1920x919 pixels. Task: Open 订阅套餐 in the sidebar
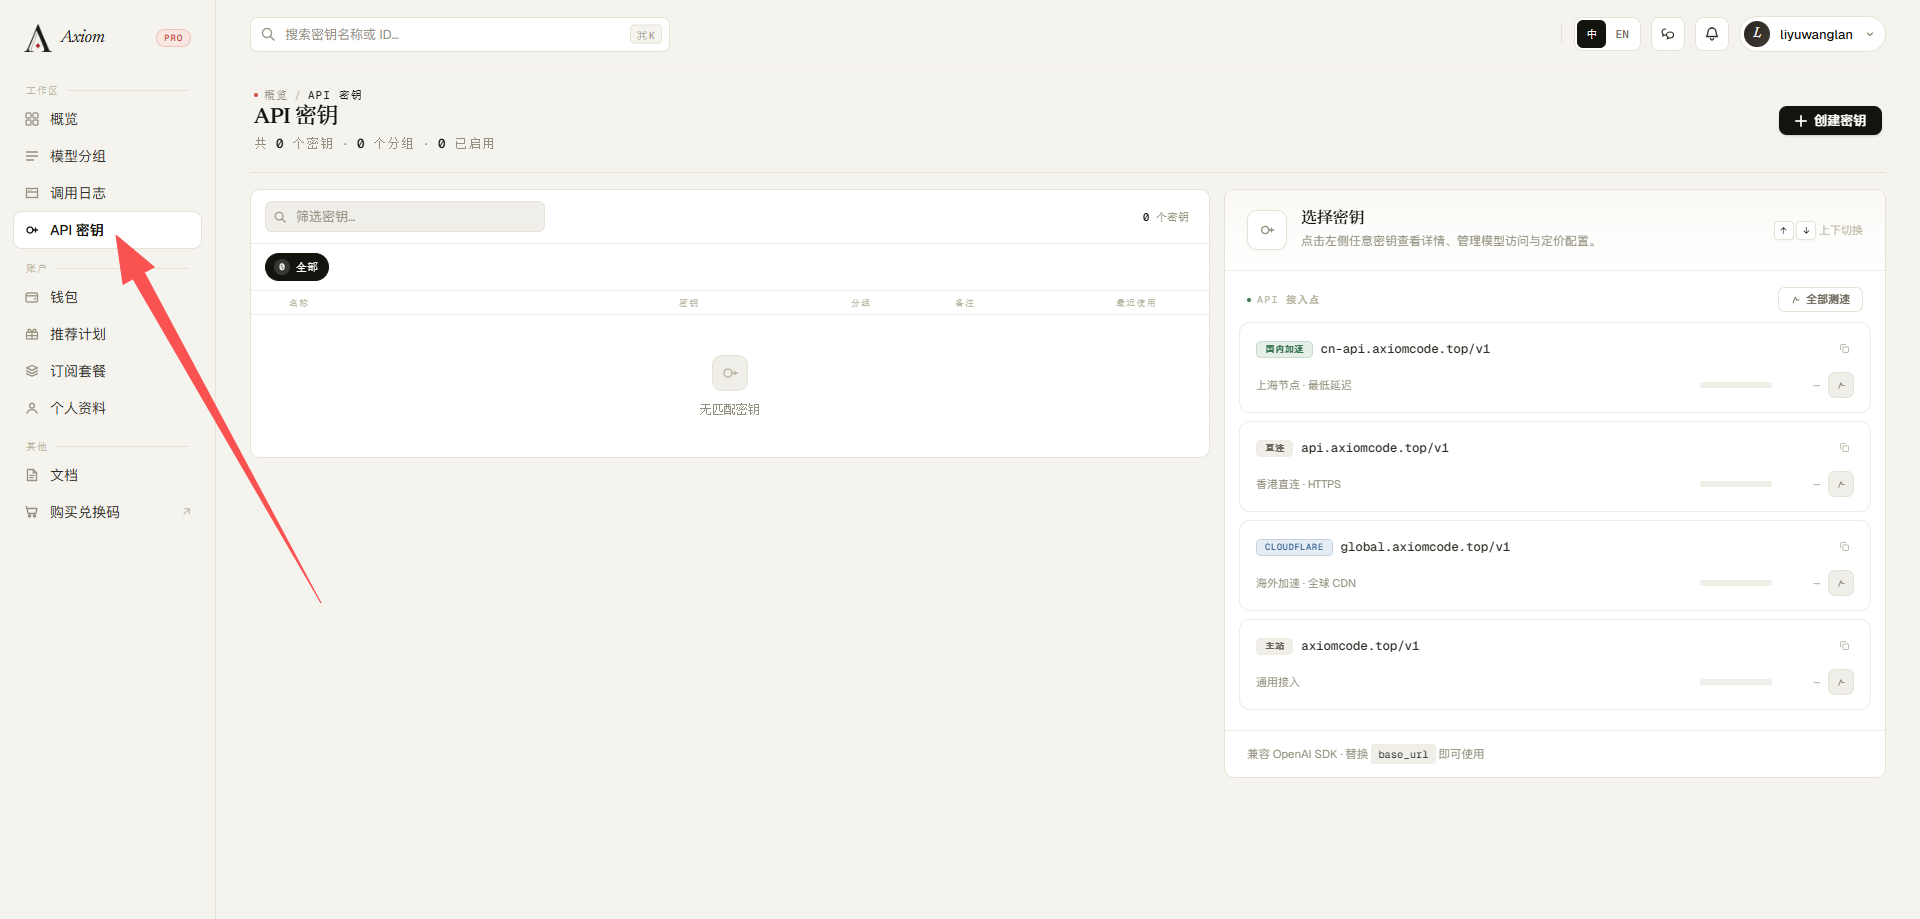(x=107, y=371)
